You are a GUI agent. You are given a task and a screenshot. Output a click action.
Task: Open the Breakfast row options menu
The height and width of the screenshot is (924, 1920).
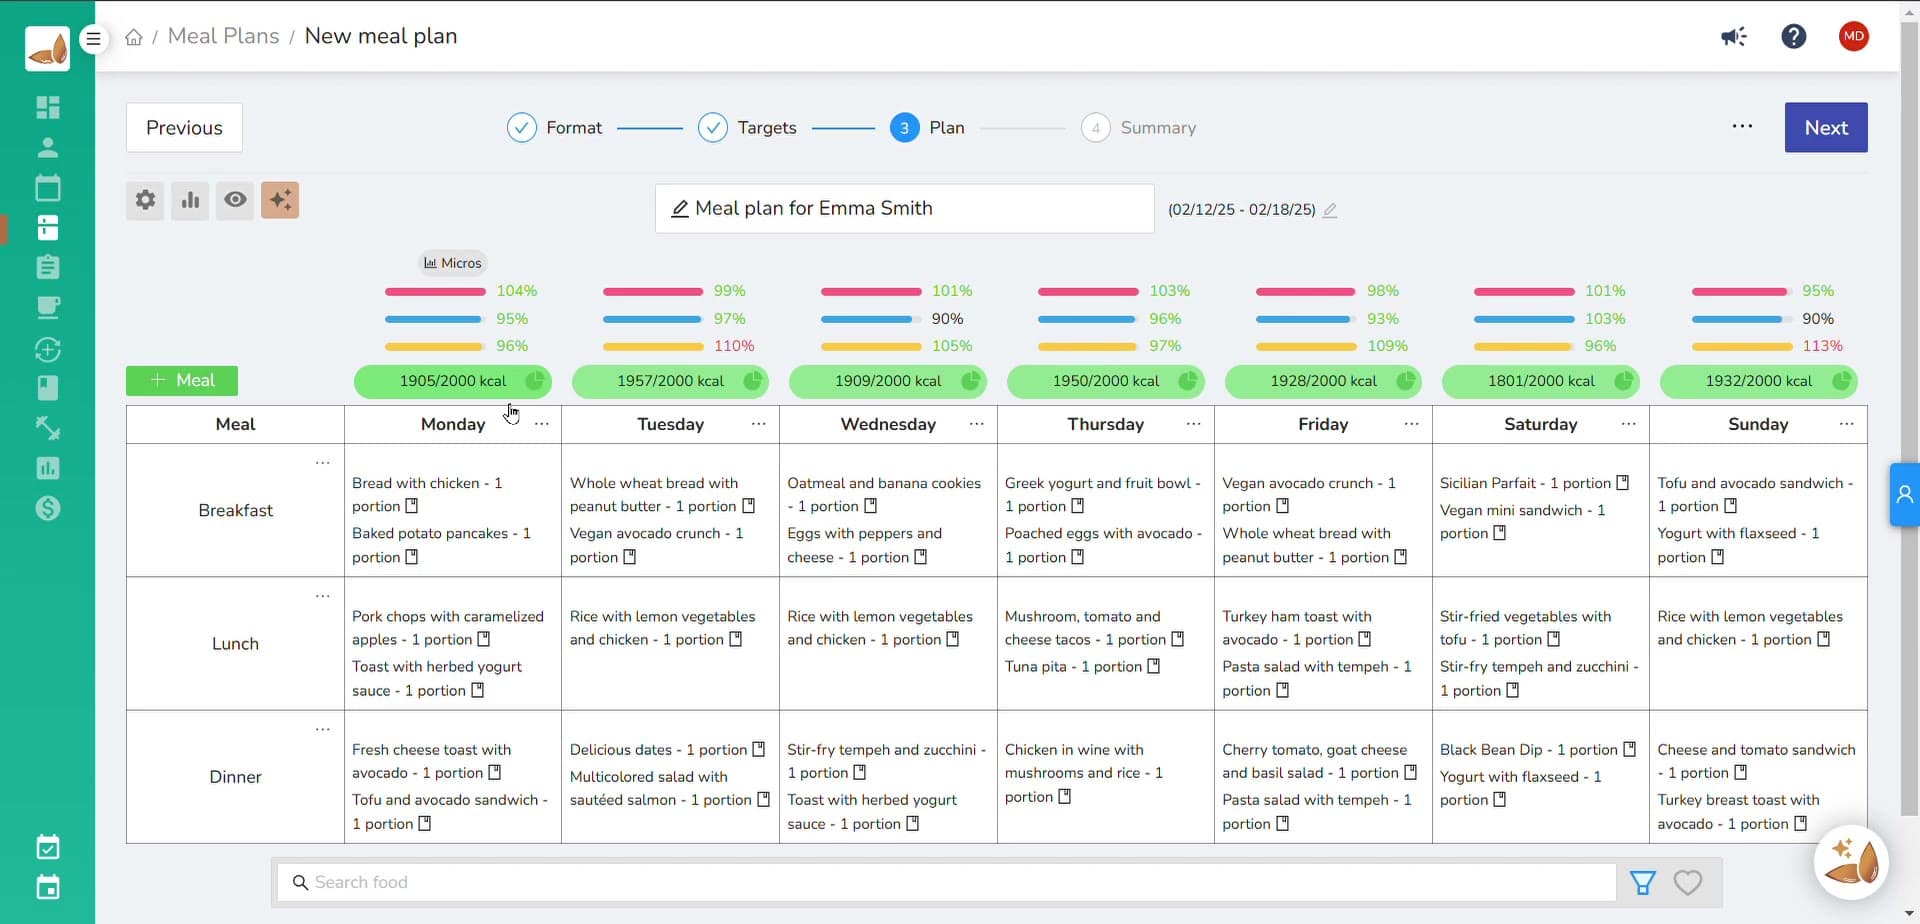[x=322, y=463]
